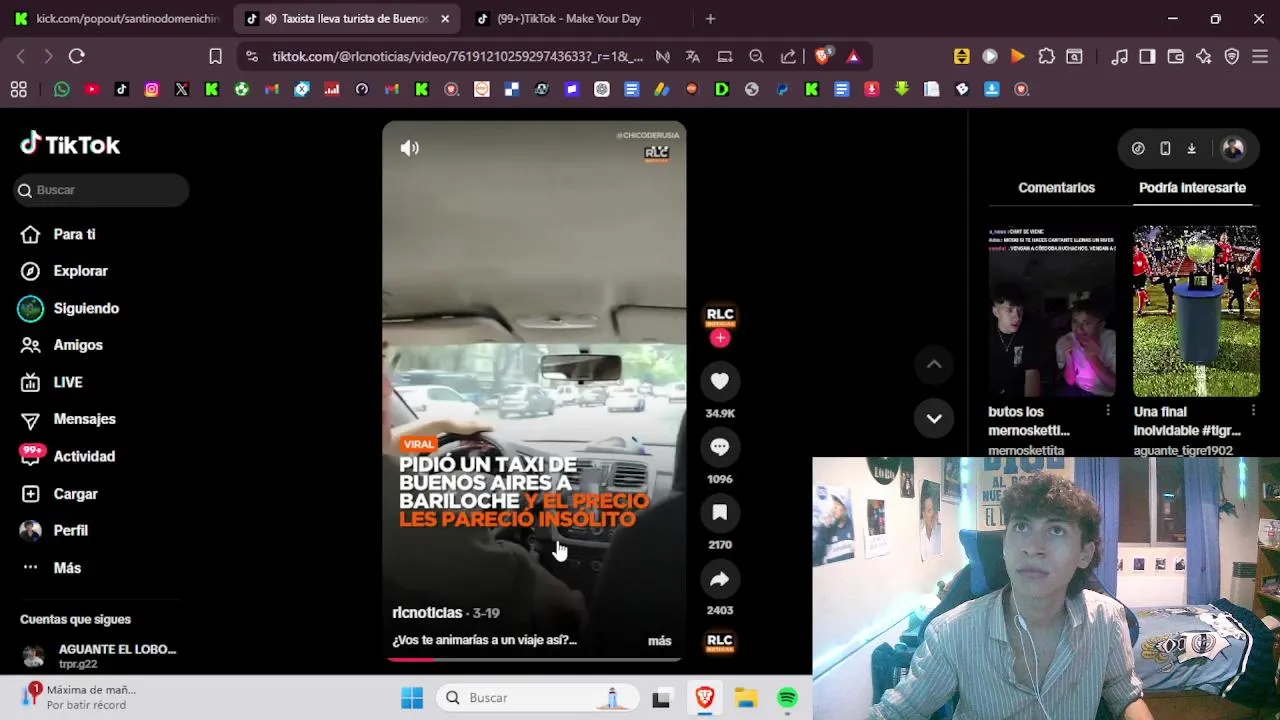Open the X (Twitter) bookmark
Image resolution: width=1280 pixels, height=720 pixels.
point(182,89)
